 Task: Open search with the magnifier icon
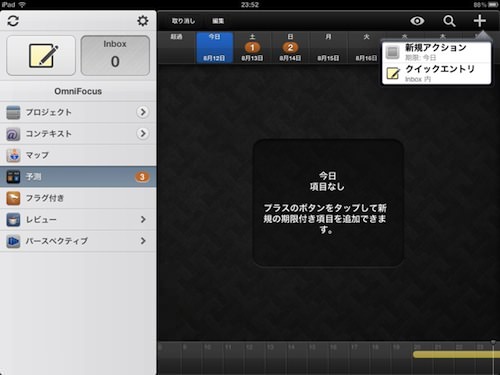pos(449,21)
